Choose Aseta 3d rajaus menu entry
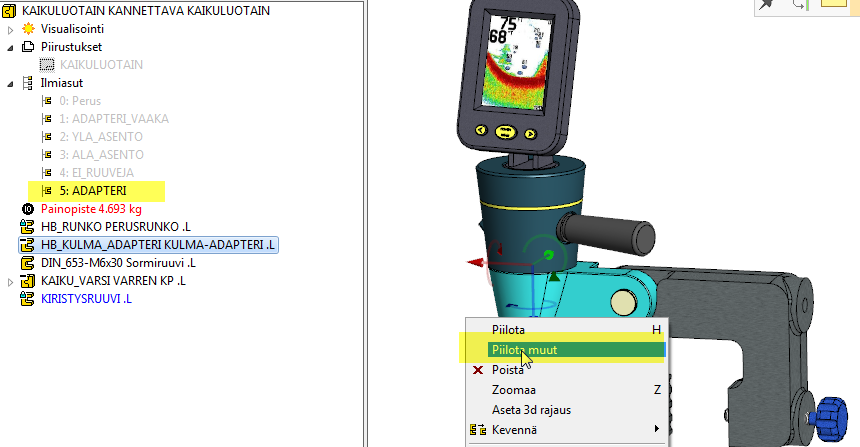 pos(567,410)
